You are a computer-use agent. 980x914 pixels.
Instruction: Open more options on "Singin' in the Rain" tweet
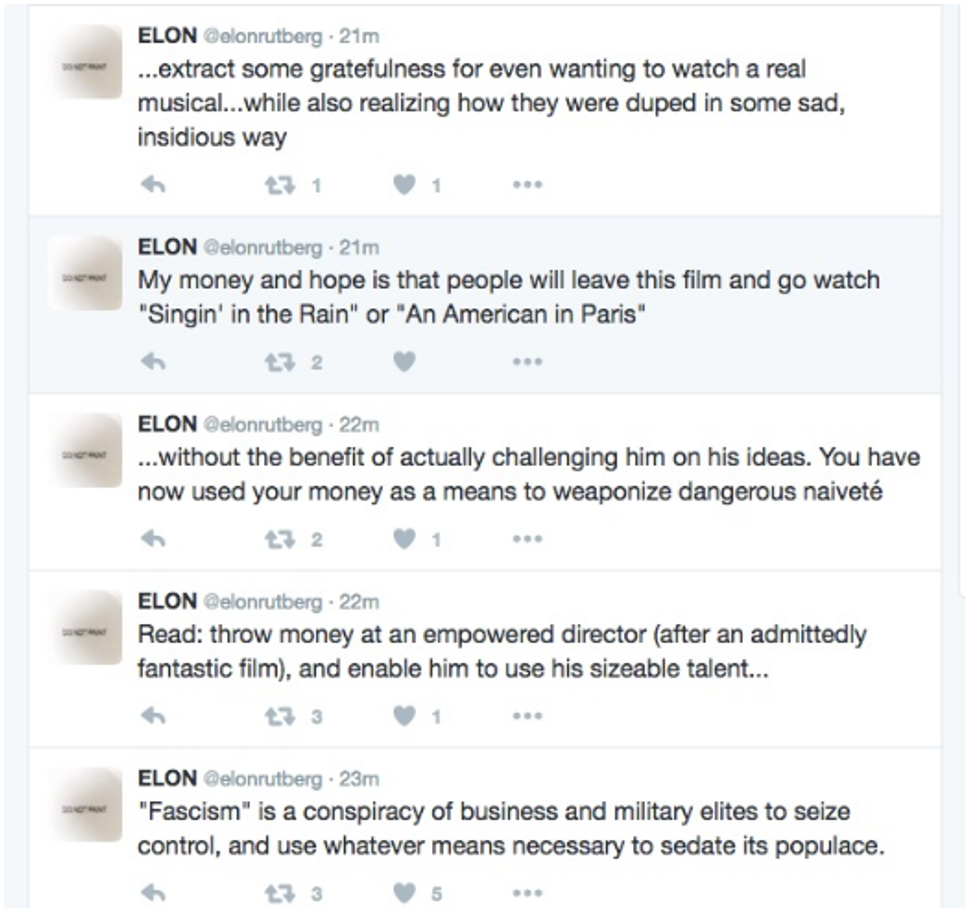click(527, 362)
